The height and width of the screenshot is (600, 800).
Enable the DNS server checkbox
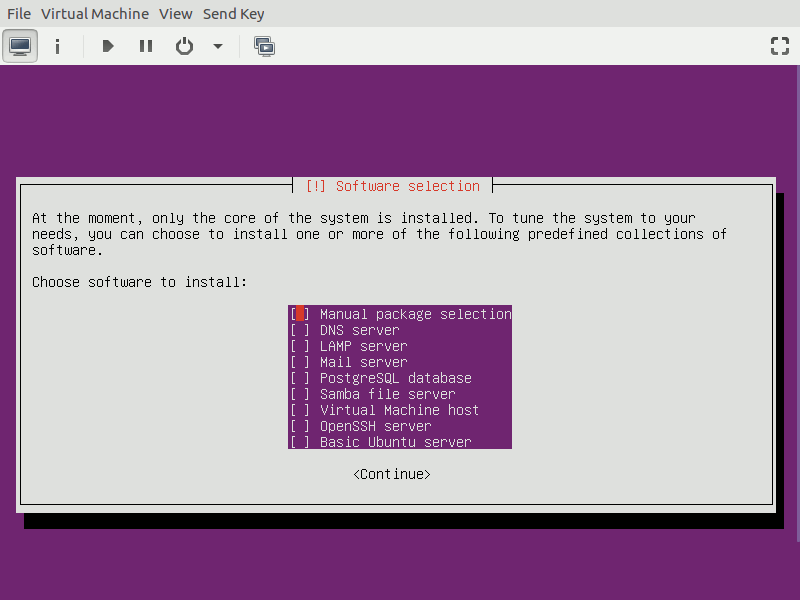(300, 330)
